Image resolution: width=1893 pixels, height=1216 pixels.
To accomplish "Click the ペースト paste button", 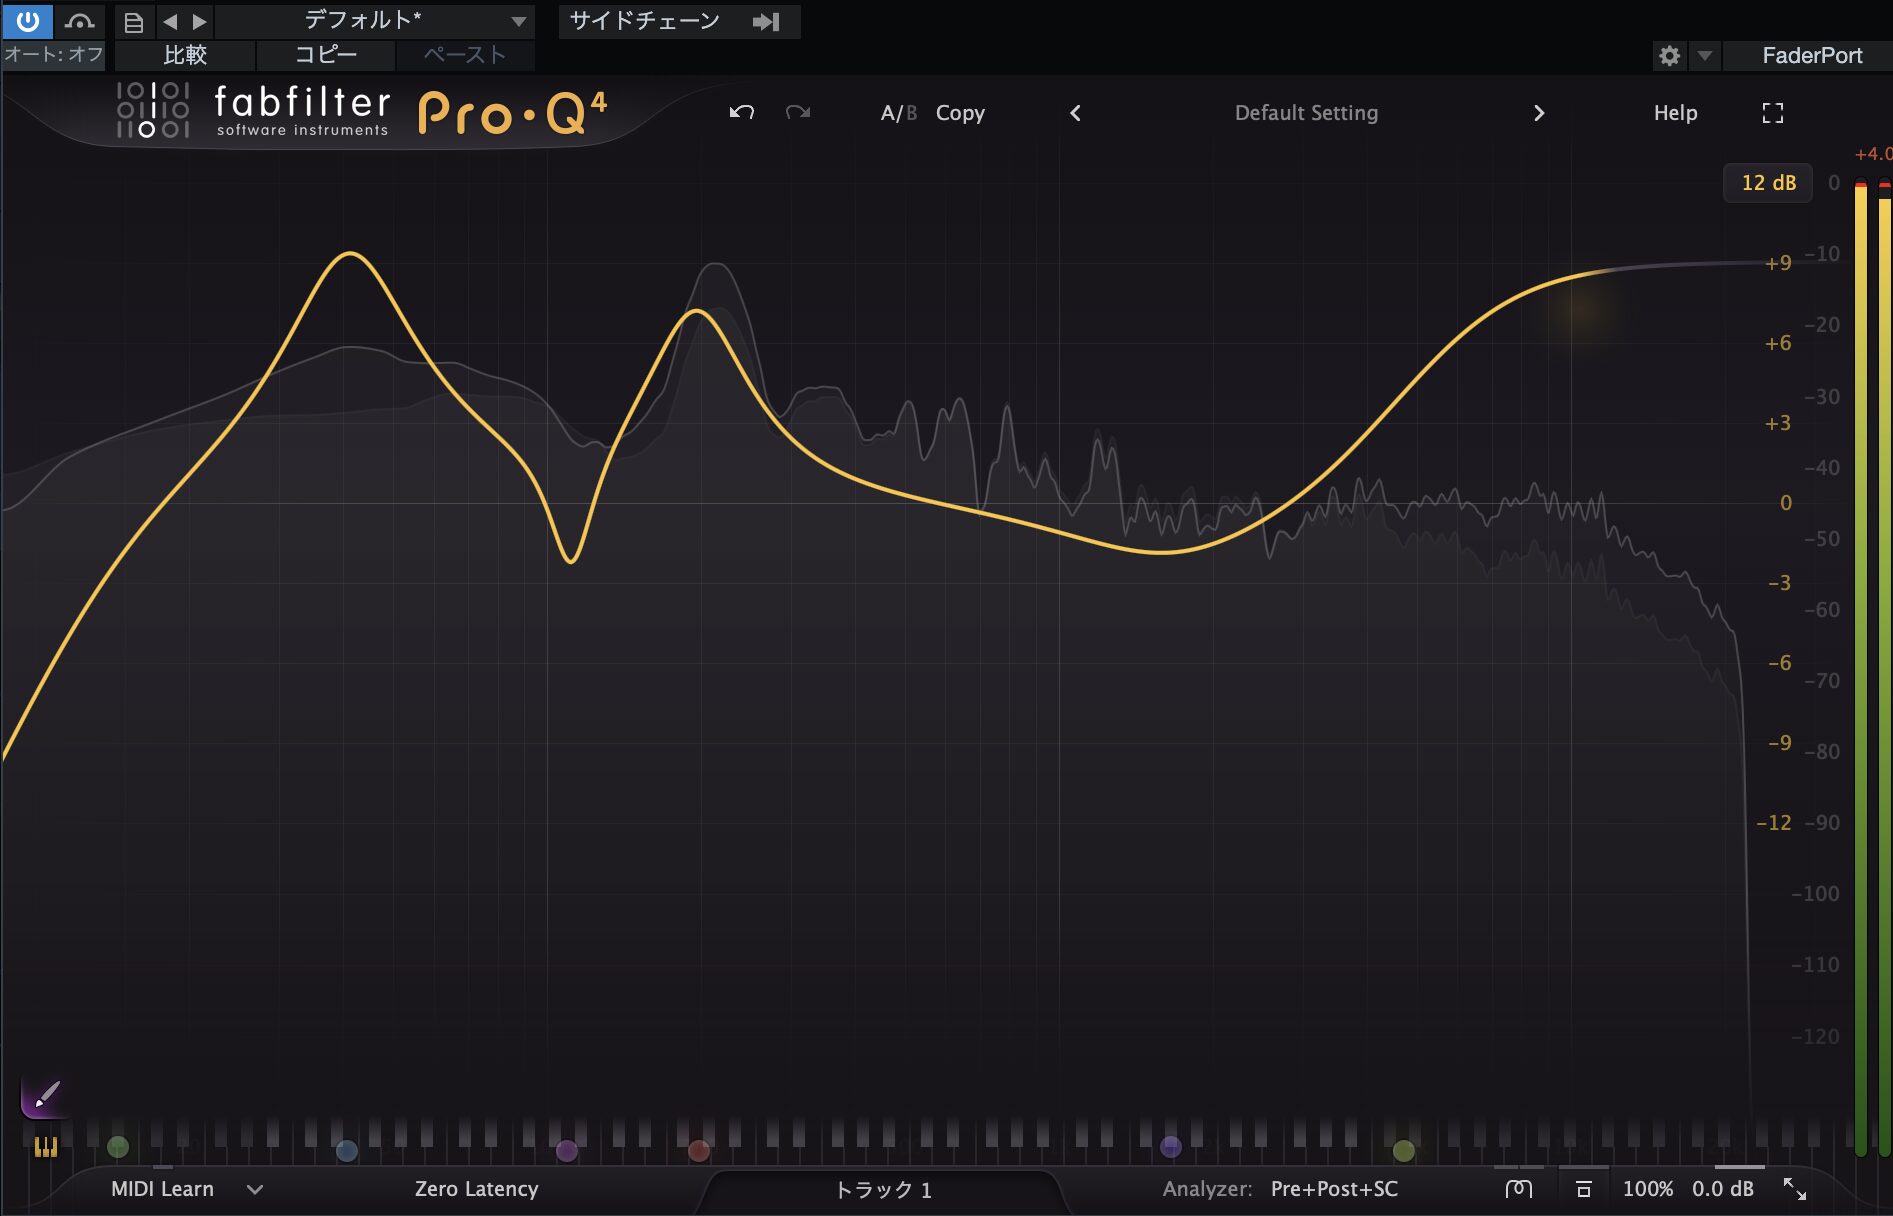I will click(x=465, y=55).
